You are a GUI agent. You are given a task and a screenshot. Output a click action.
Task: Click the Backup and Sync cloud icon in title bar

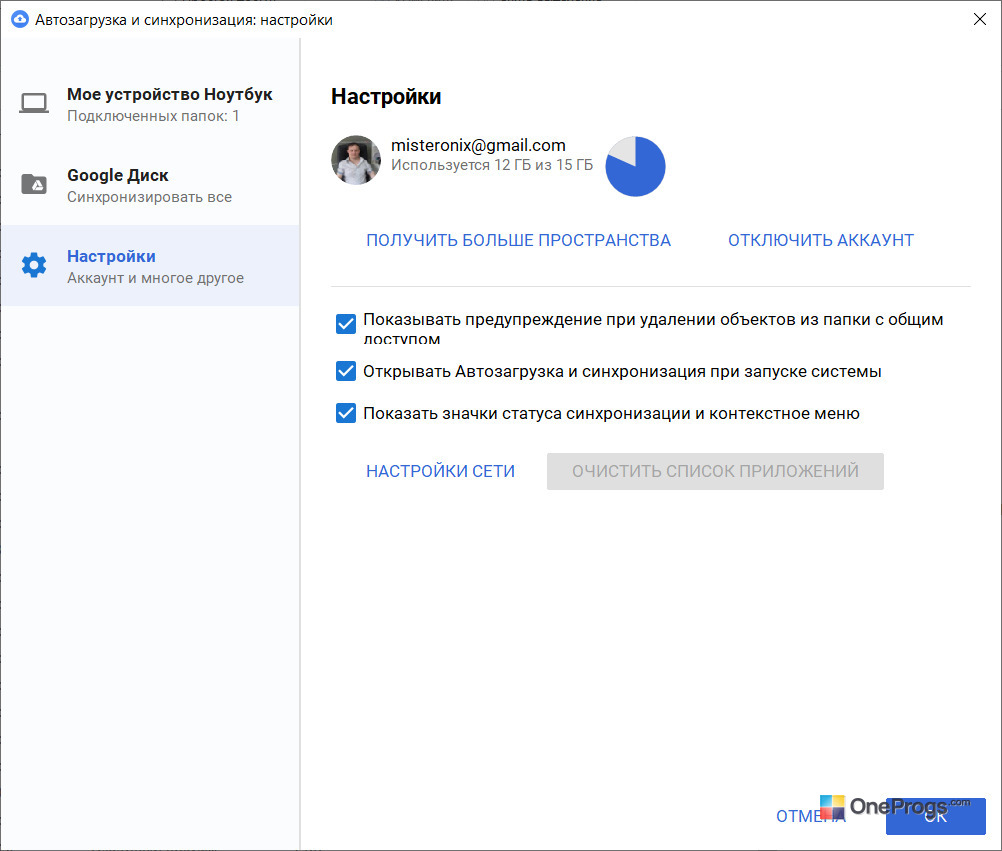coord(20,19)
